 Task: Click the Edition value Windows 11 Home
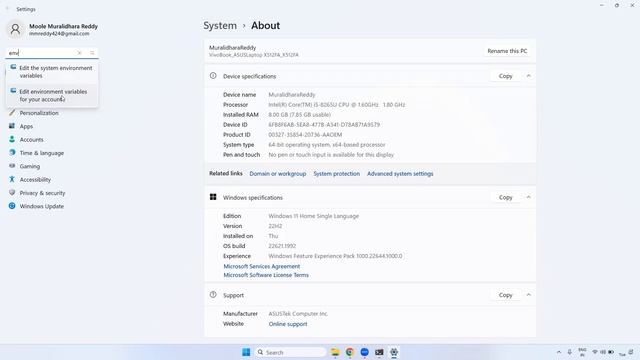point(313,216)
